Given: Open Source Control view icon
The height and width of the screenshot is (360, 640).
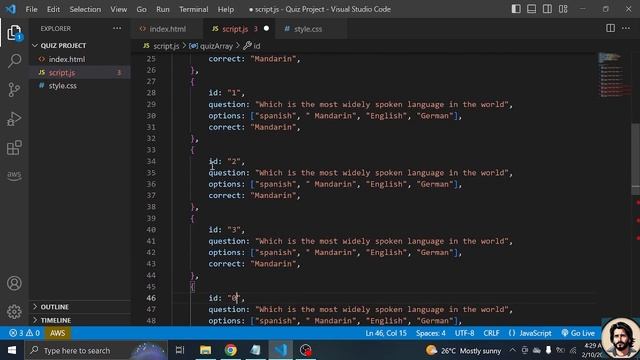Looking at the screenshot, I should point(14,90).
